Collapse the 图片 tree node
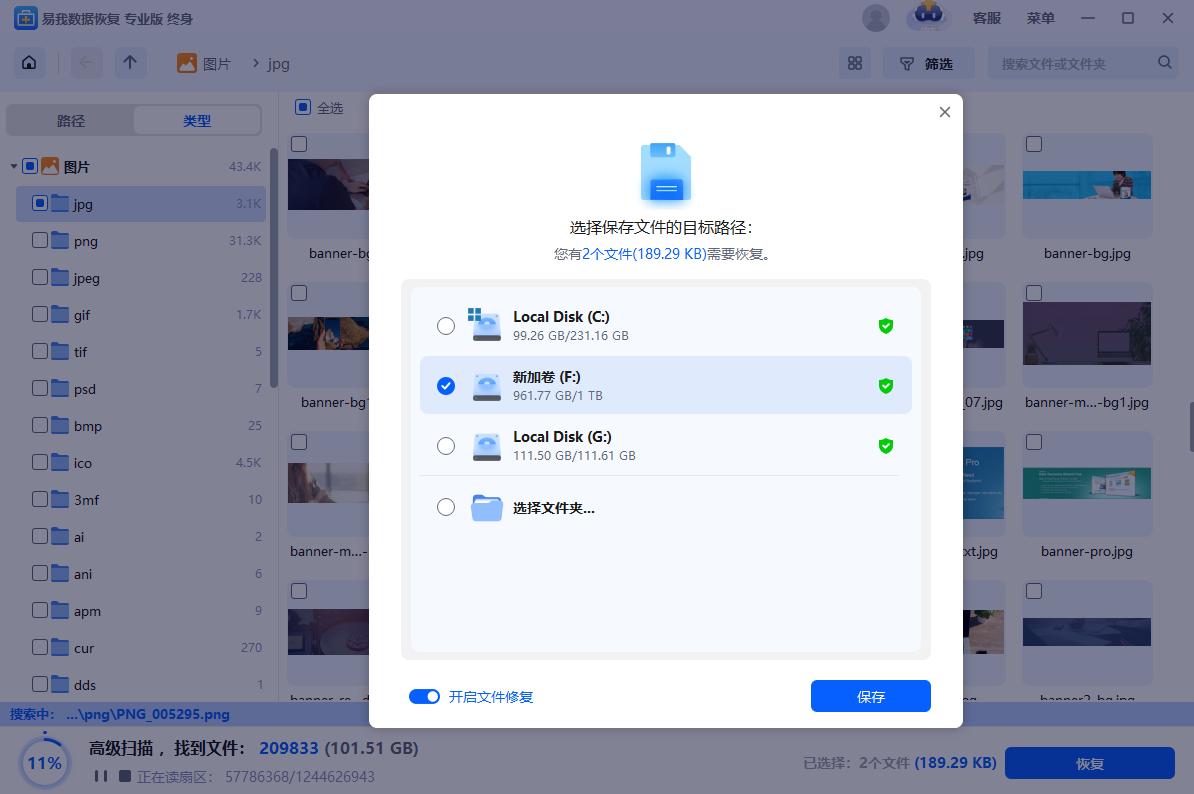This screenshot has height=794, width=1194. tap(14, 167)
